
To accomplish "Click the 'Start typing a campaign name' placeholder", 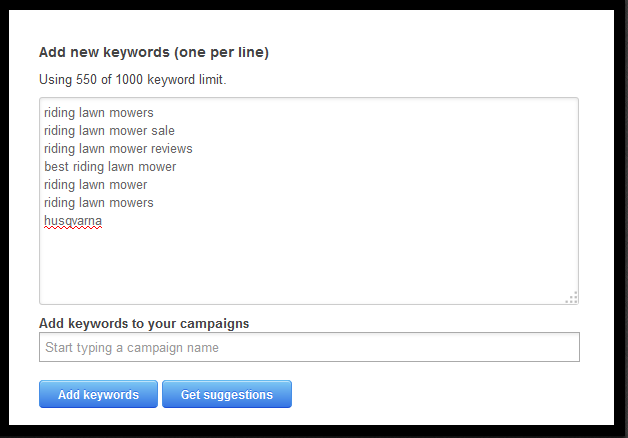I will point(132,347).
